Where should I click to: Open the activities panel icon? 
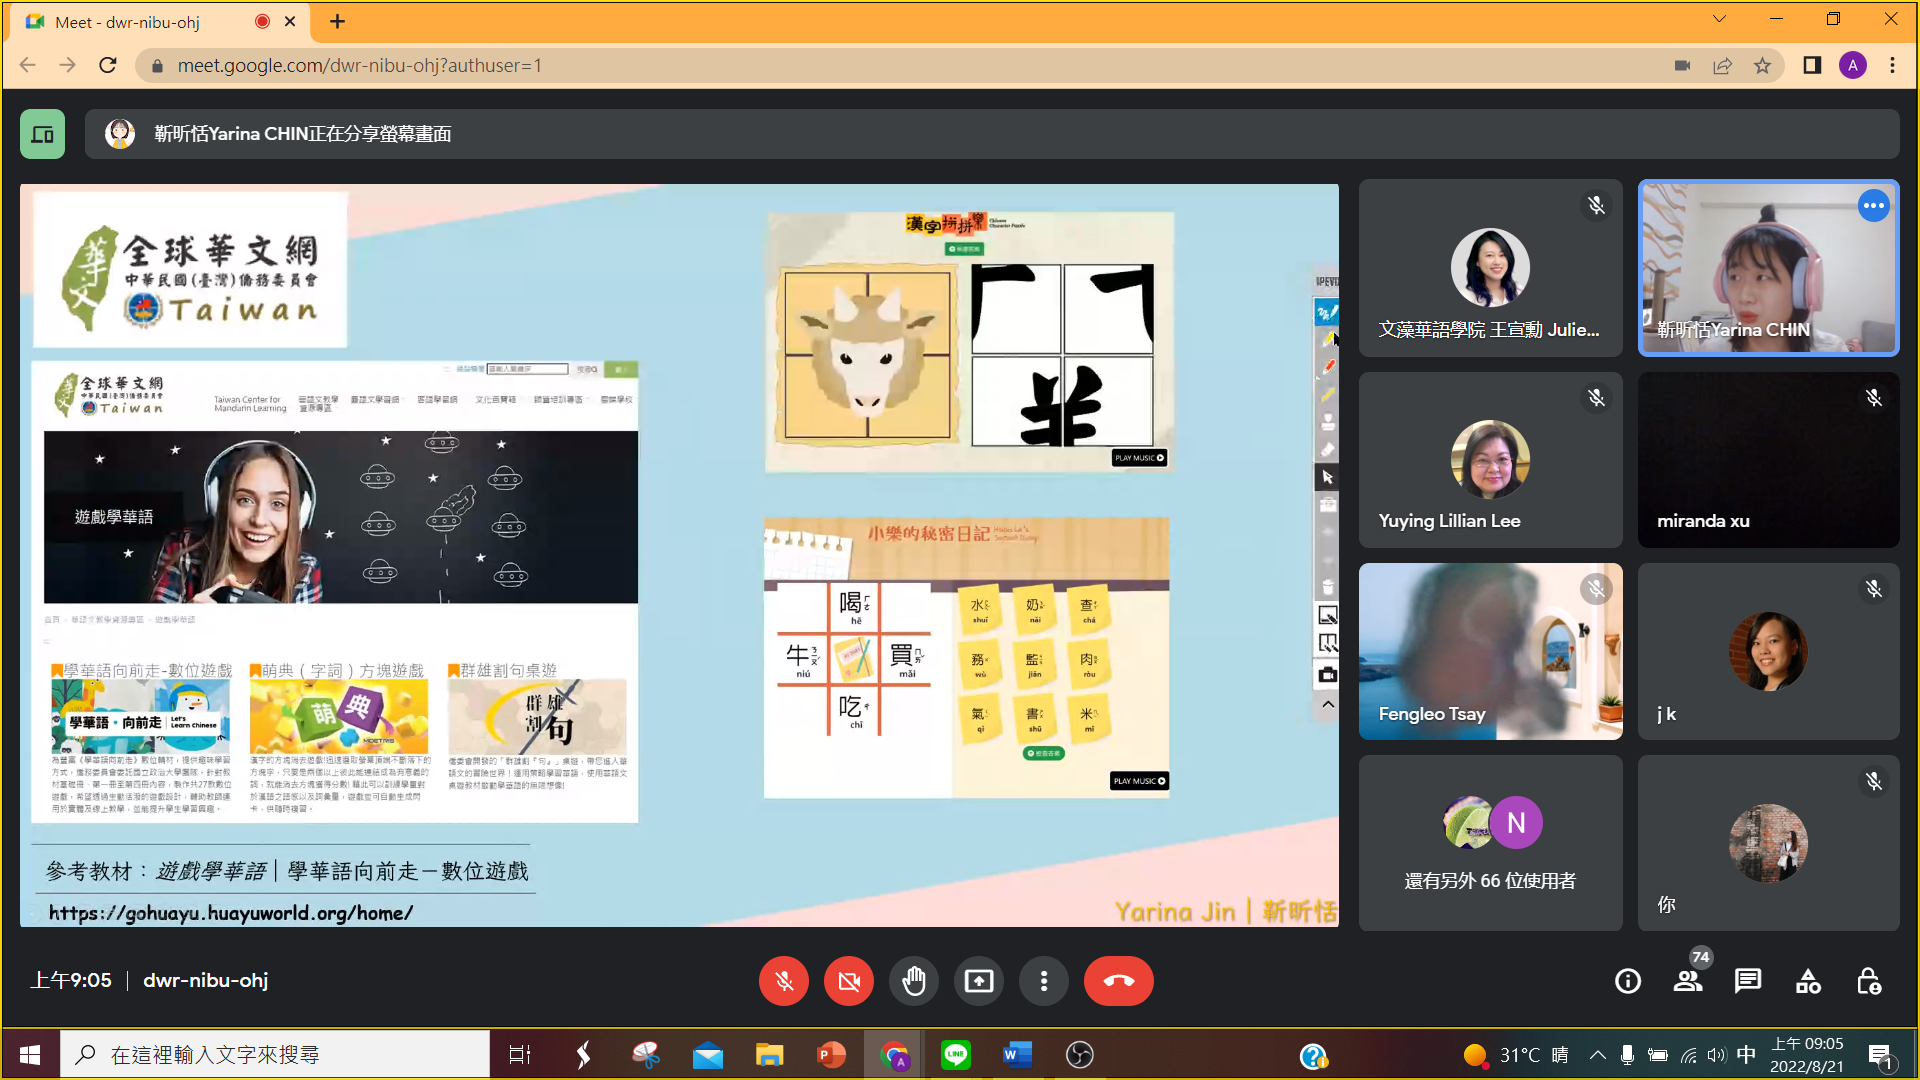pyautogui.click(x=1808, y=981)
